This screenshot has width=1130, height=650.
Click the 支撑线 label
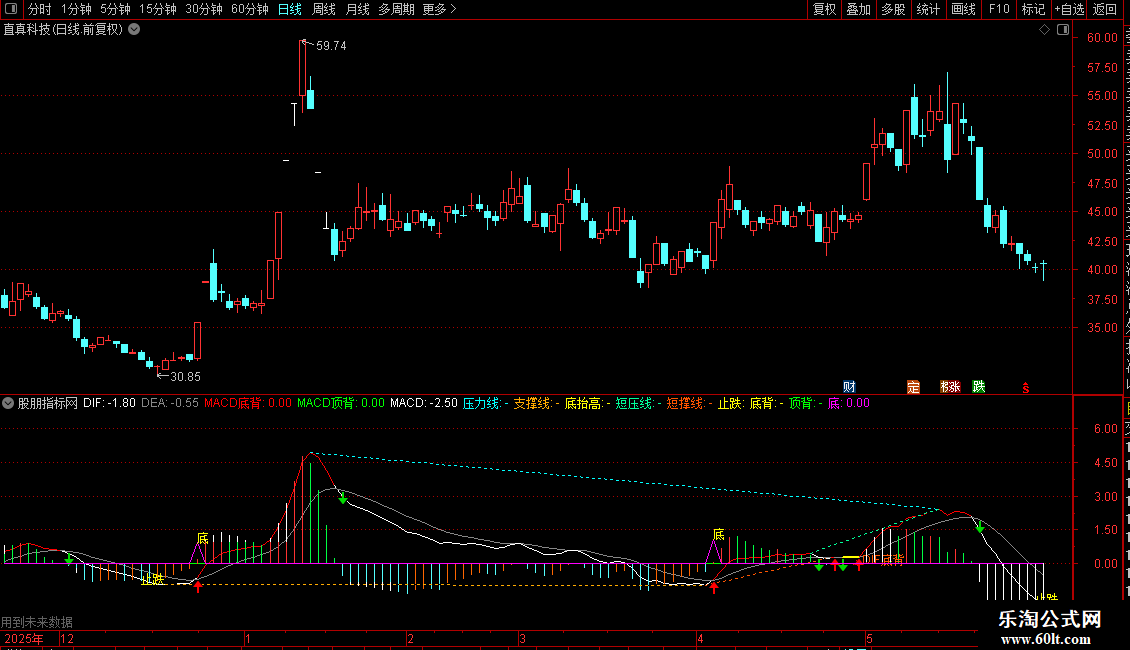point(536,403)
